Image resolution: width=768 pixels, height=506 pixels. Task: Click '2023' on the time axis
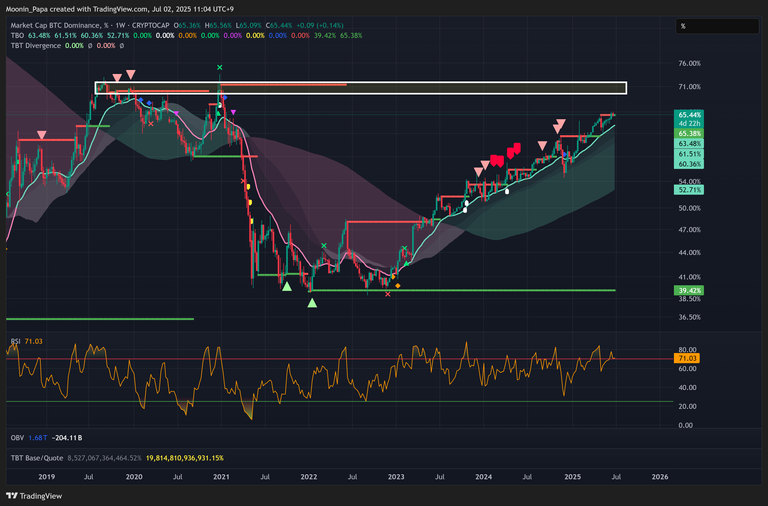[x=396, y=477]
